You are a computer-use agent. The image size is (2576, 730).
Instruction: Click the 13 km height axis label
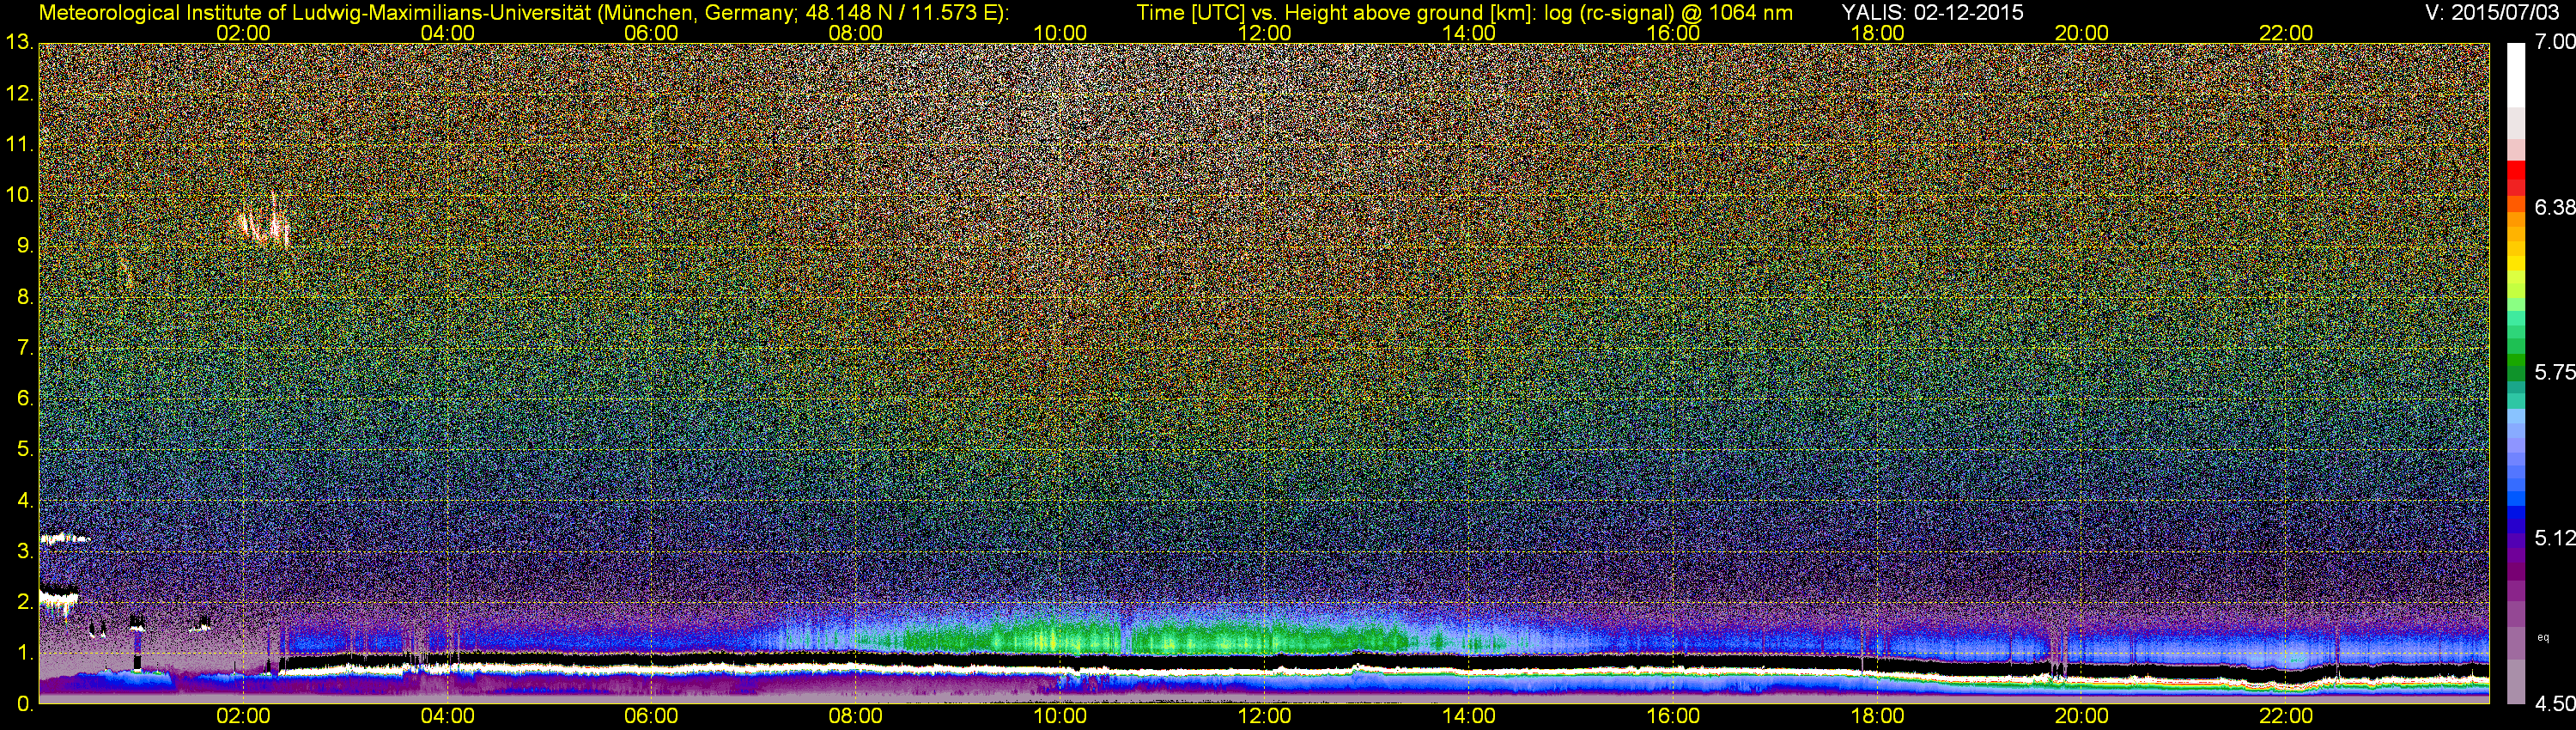[x=19, y=42]
